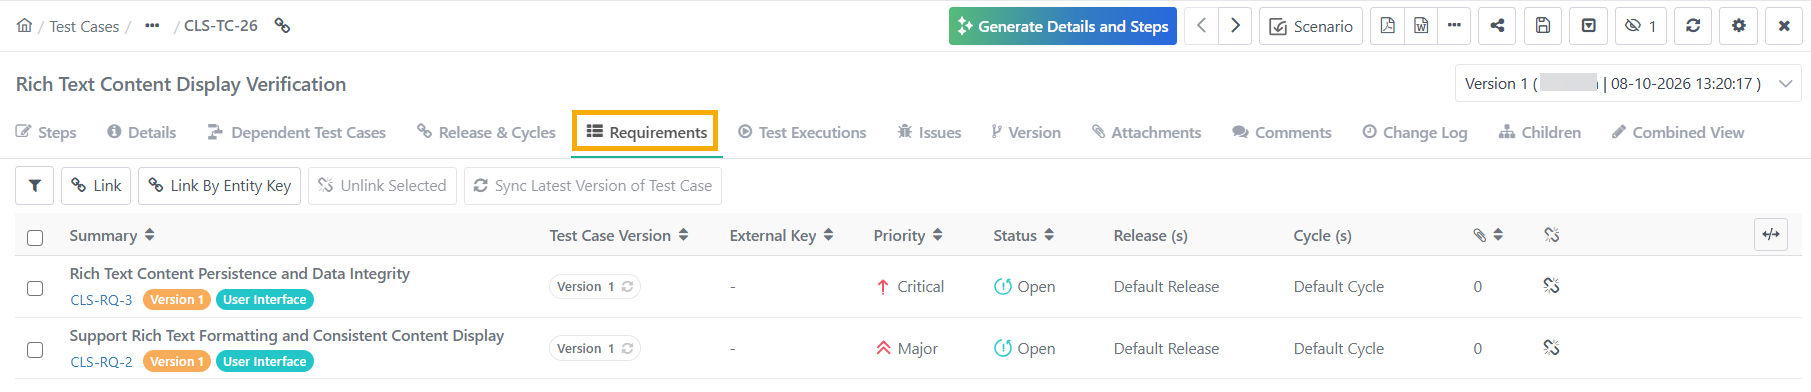Image resolution: width=1811 pixels, height=392 pixels.
Task: Open the settings gear
Action: (1739, 26)
